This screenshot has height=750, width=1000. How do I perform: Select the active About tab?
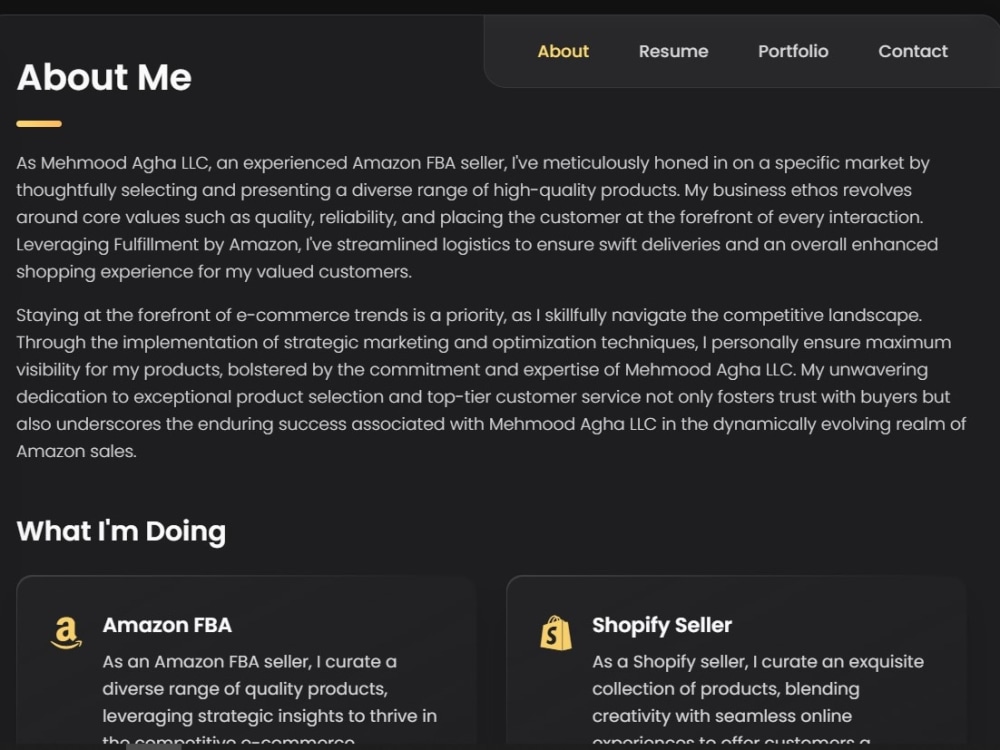[562, 51]
